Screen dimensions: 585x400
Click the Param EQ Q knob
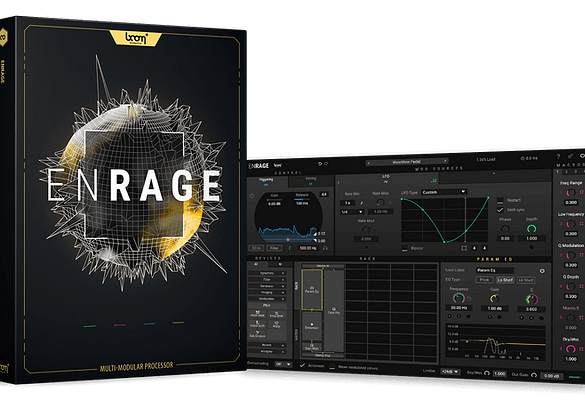click(x=532, y=299)
